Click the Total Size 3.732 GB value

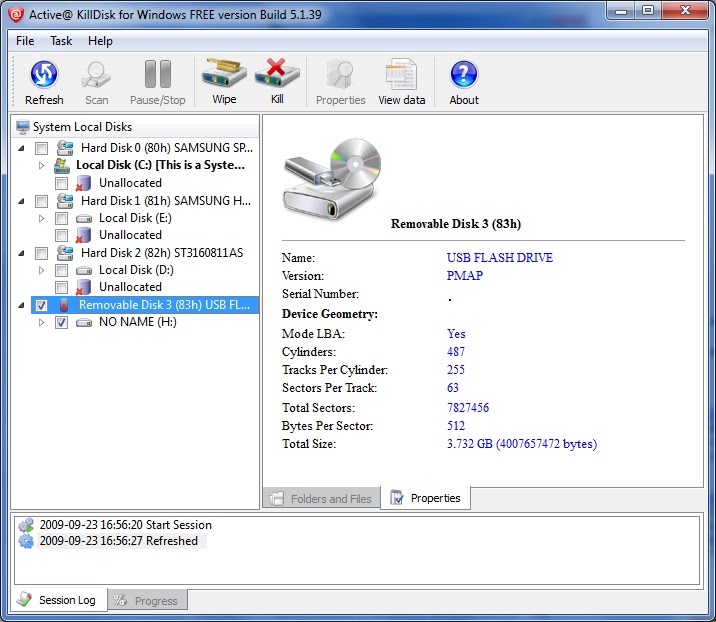point(521,444)
